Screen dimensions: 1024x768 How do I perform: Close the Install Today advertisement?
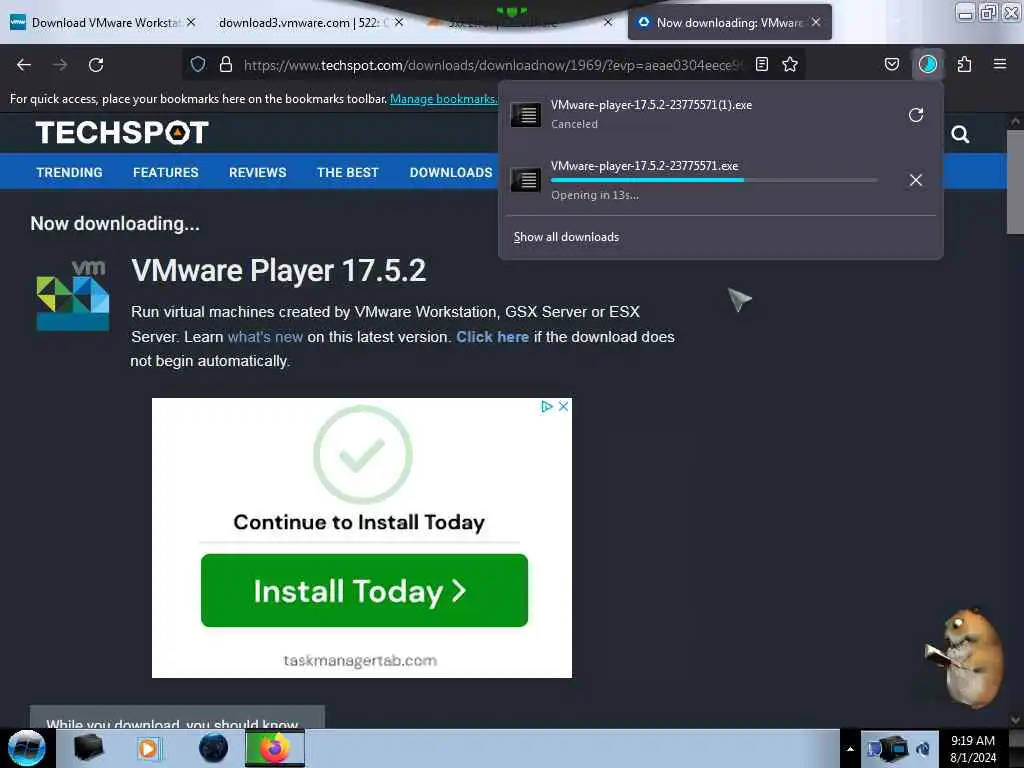pyautogui.click(x=564, y=406)
